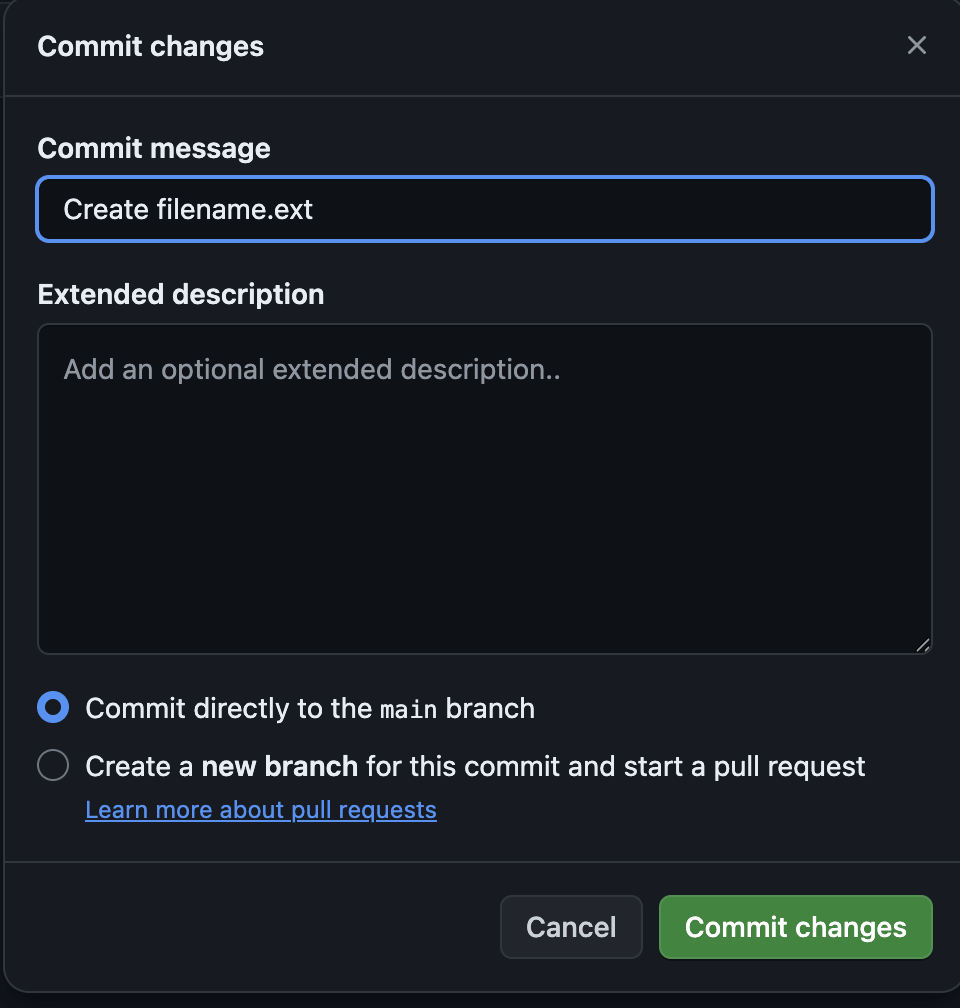Click the bold 'new branch' text
The width and height of the screenshot is (960, 1008).
click(x=280, y=766)
